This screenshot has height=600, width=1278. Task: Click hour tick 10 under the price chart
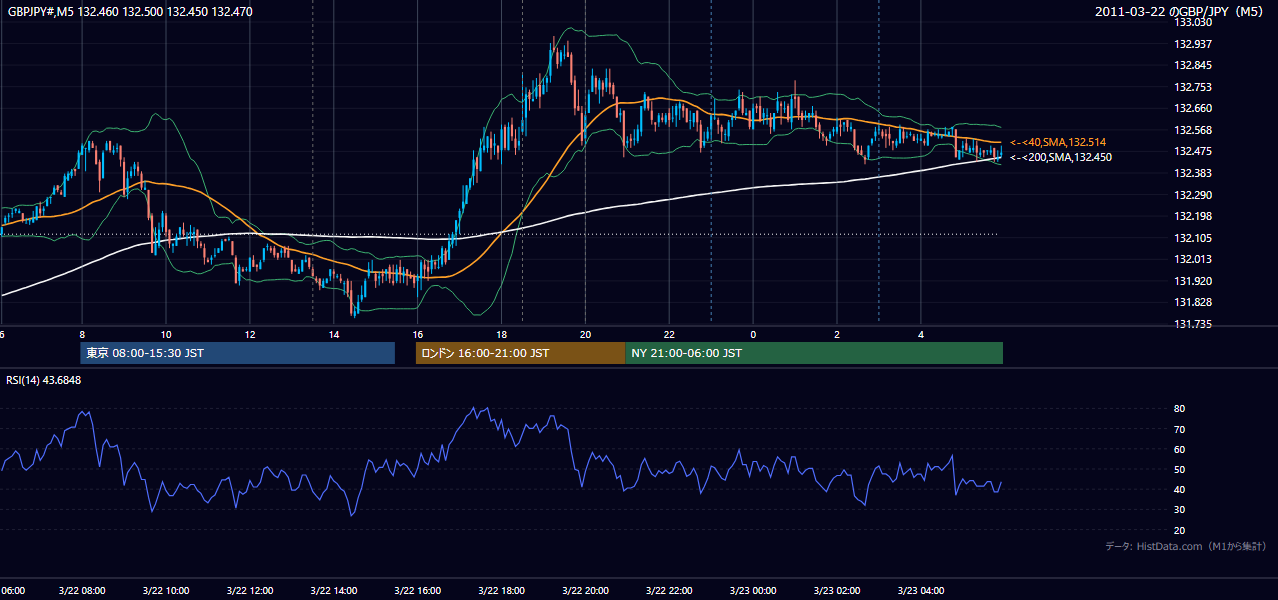click(166, 335)
